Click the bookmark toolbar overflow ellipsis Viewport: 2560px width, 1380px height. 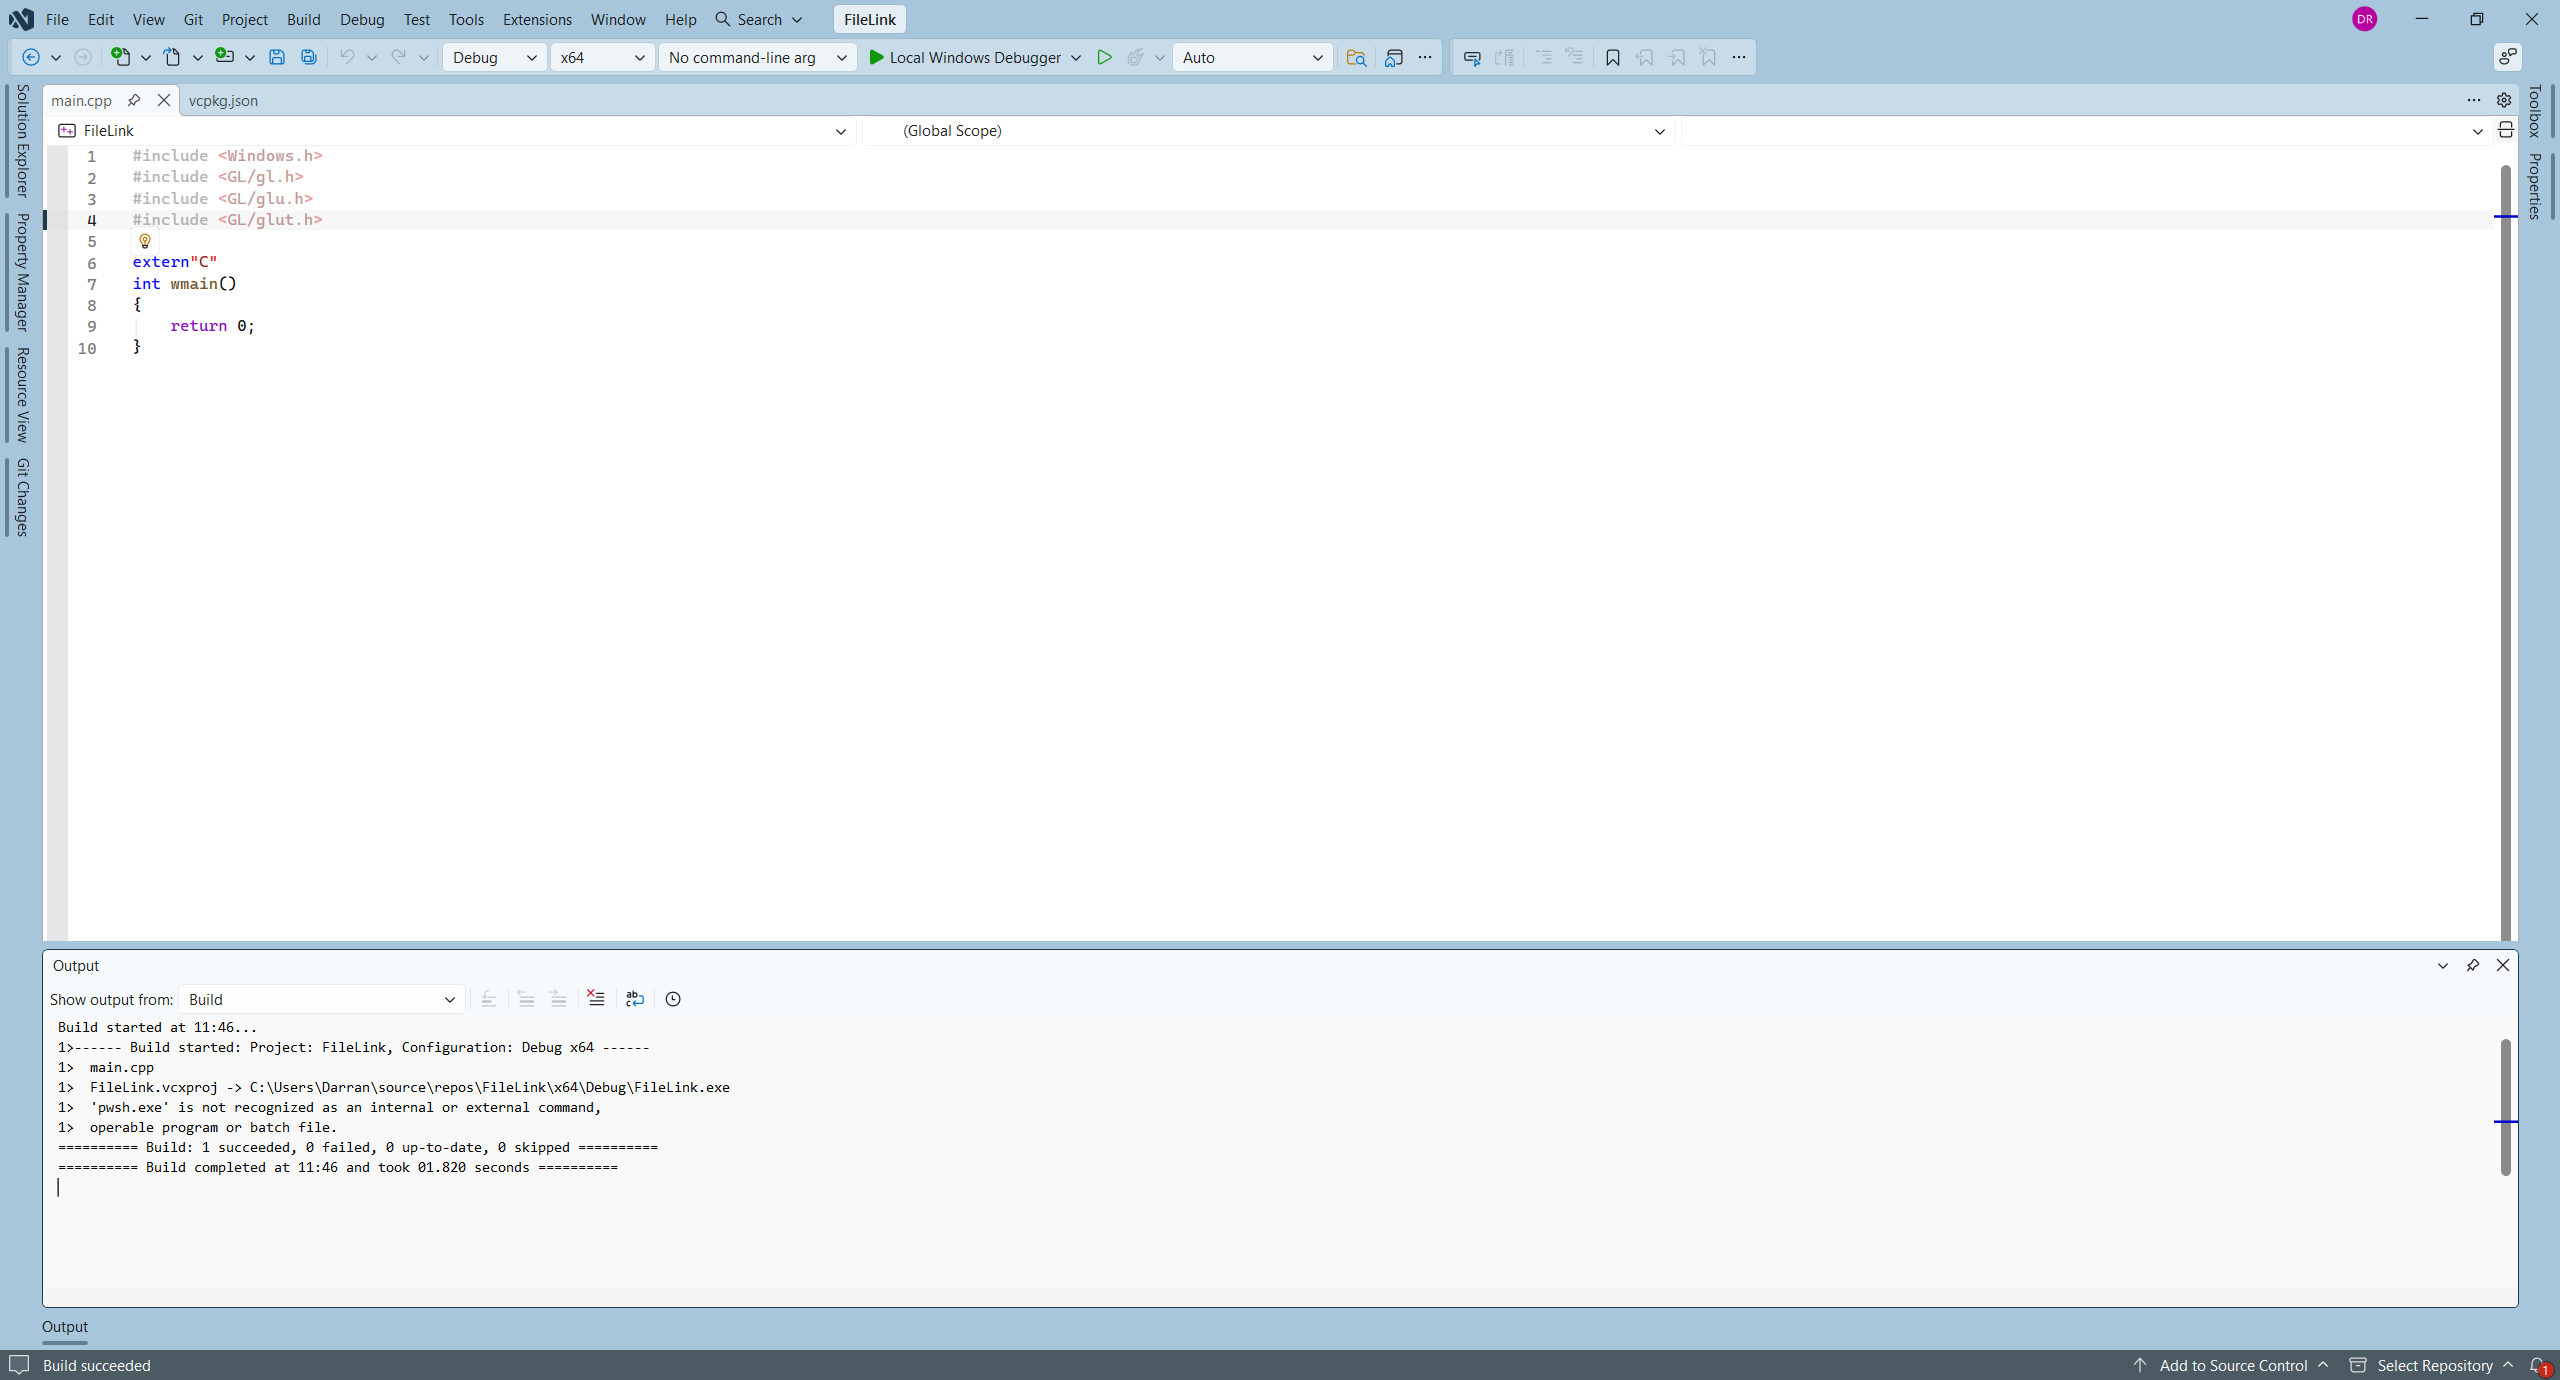tap(1739, 57)
